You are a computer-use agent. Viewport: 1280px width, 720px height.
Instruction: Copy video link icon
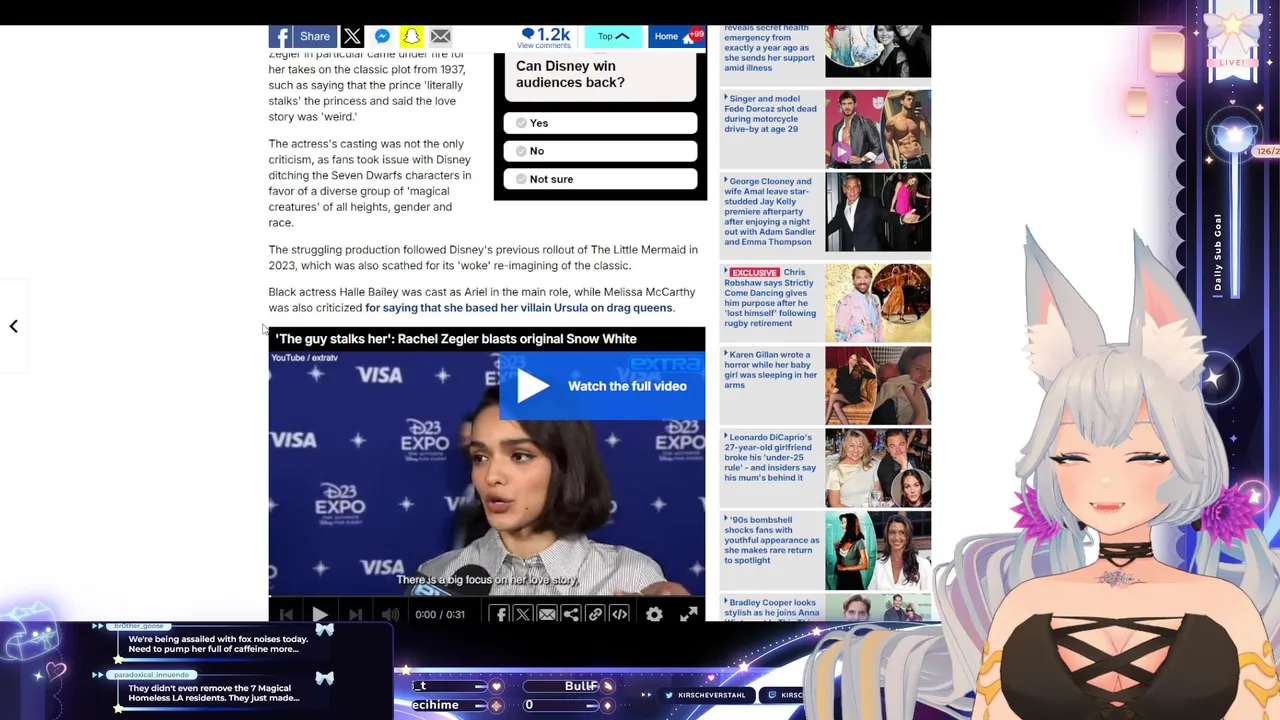(x=595, y=614)
